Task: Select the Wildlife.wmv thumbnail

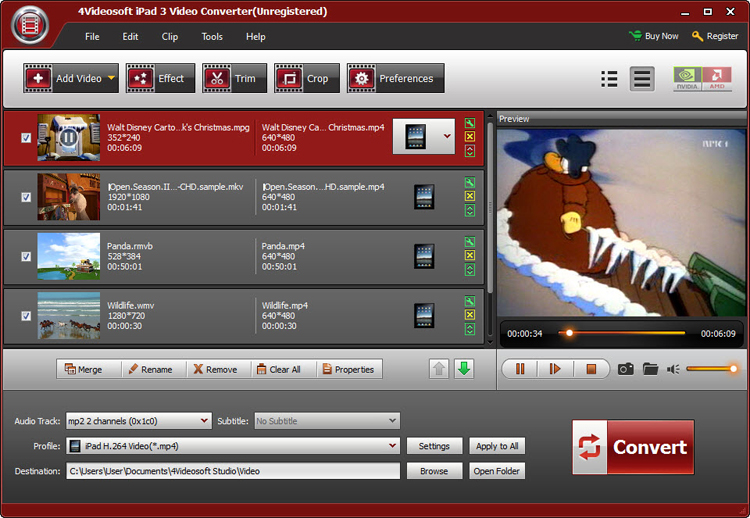Action: tap(69, 316)
